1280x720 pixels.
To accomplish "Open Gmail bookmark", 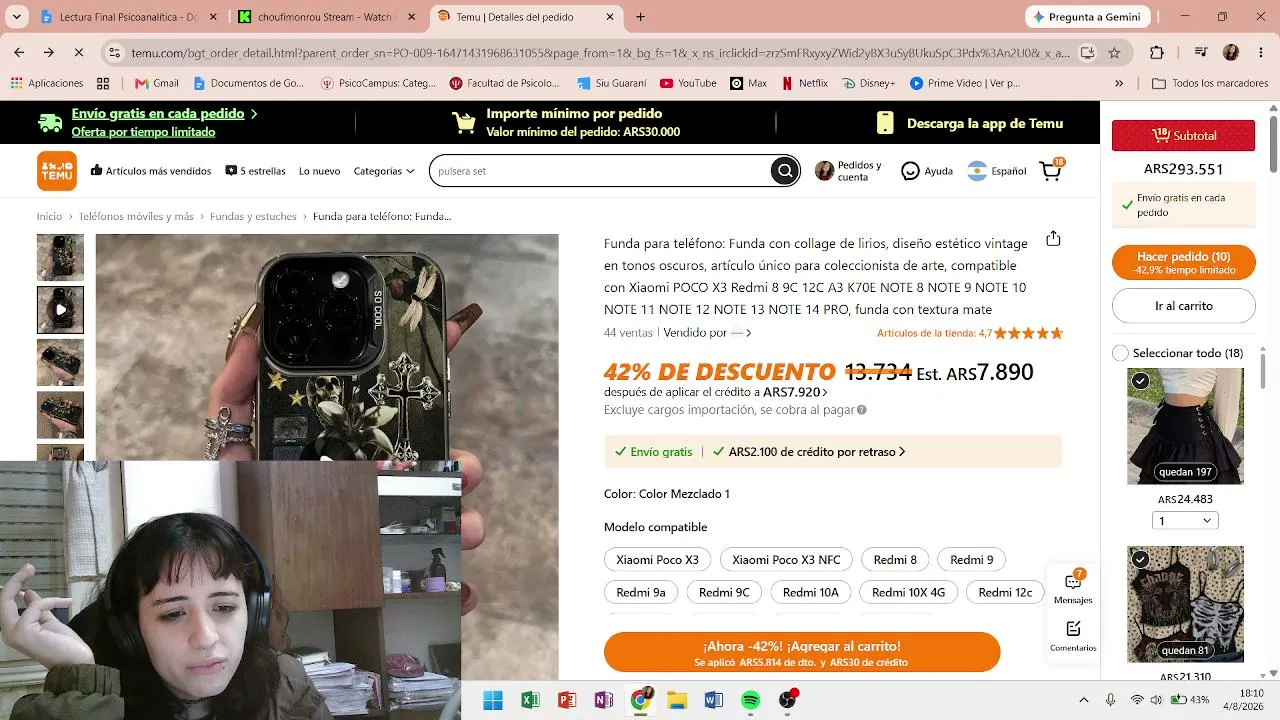I will [x=157, y=83].
